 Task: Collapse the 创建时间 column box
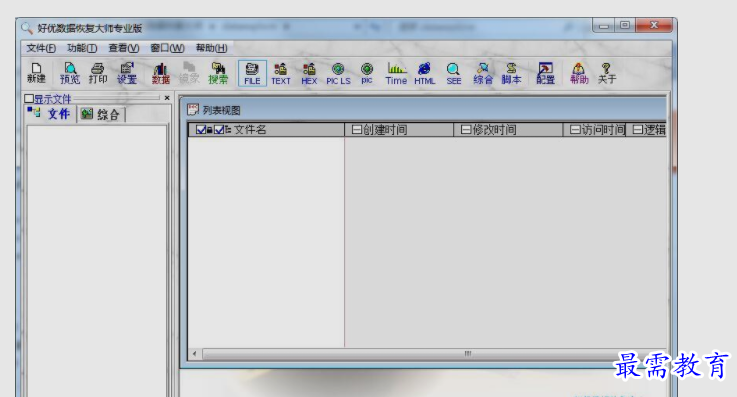[357, 130]
